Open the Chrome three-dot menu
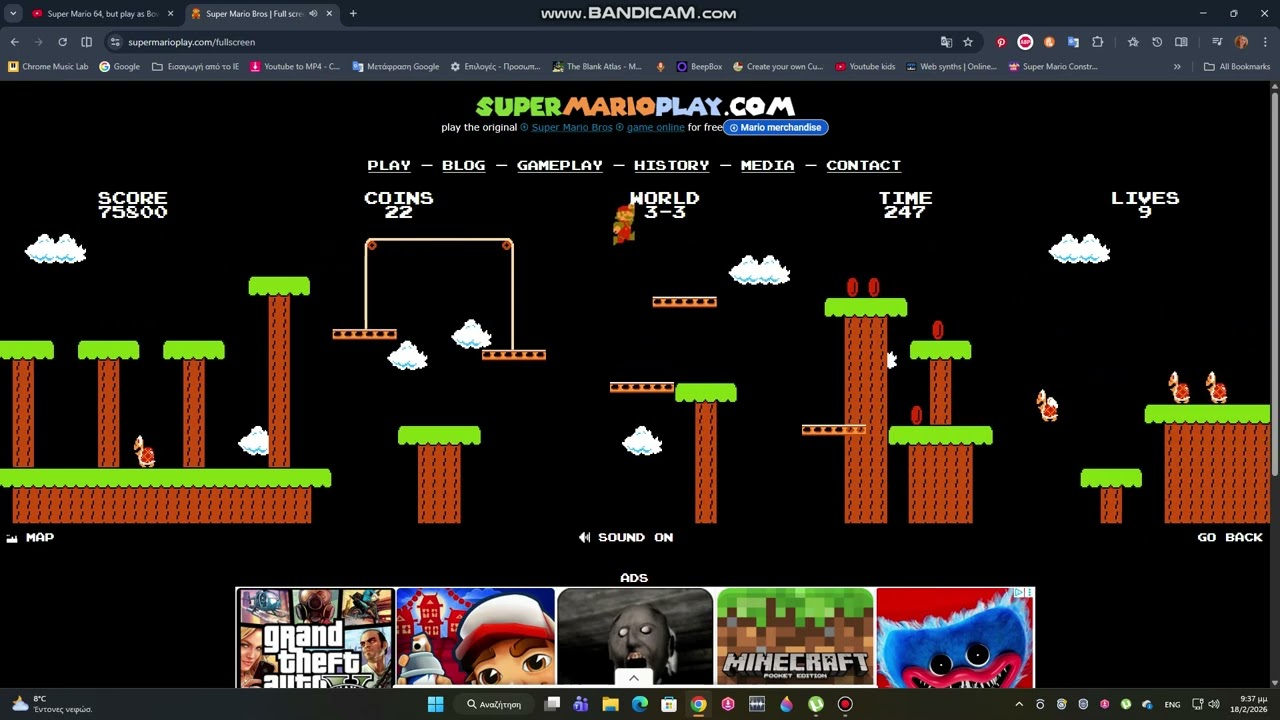 click(x=1265, y=42)
